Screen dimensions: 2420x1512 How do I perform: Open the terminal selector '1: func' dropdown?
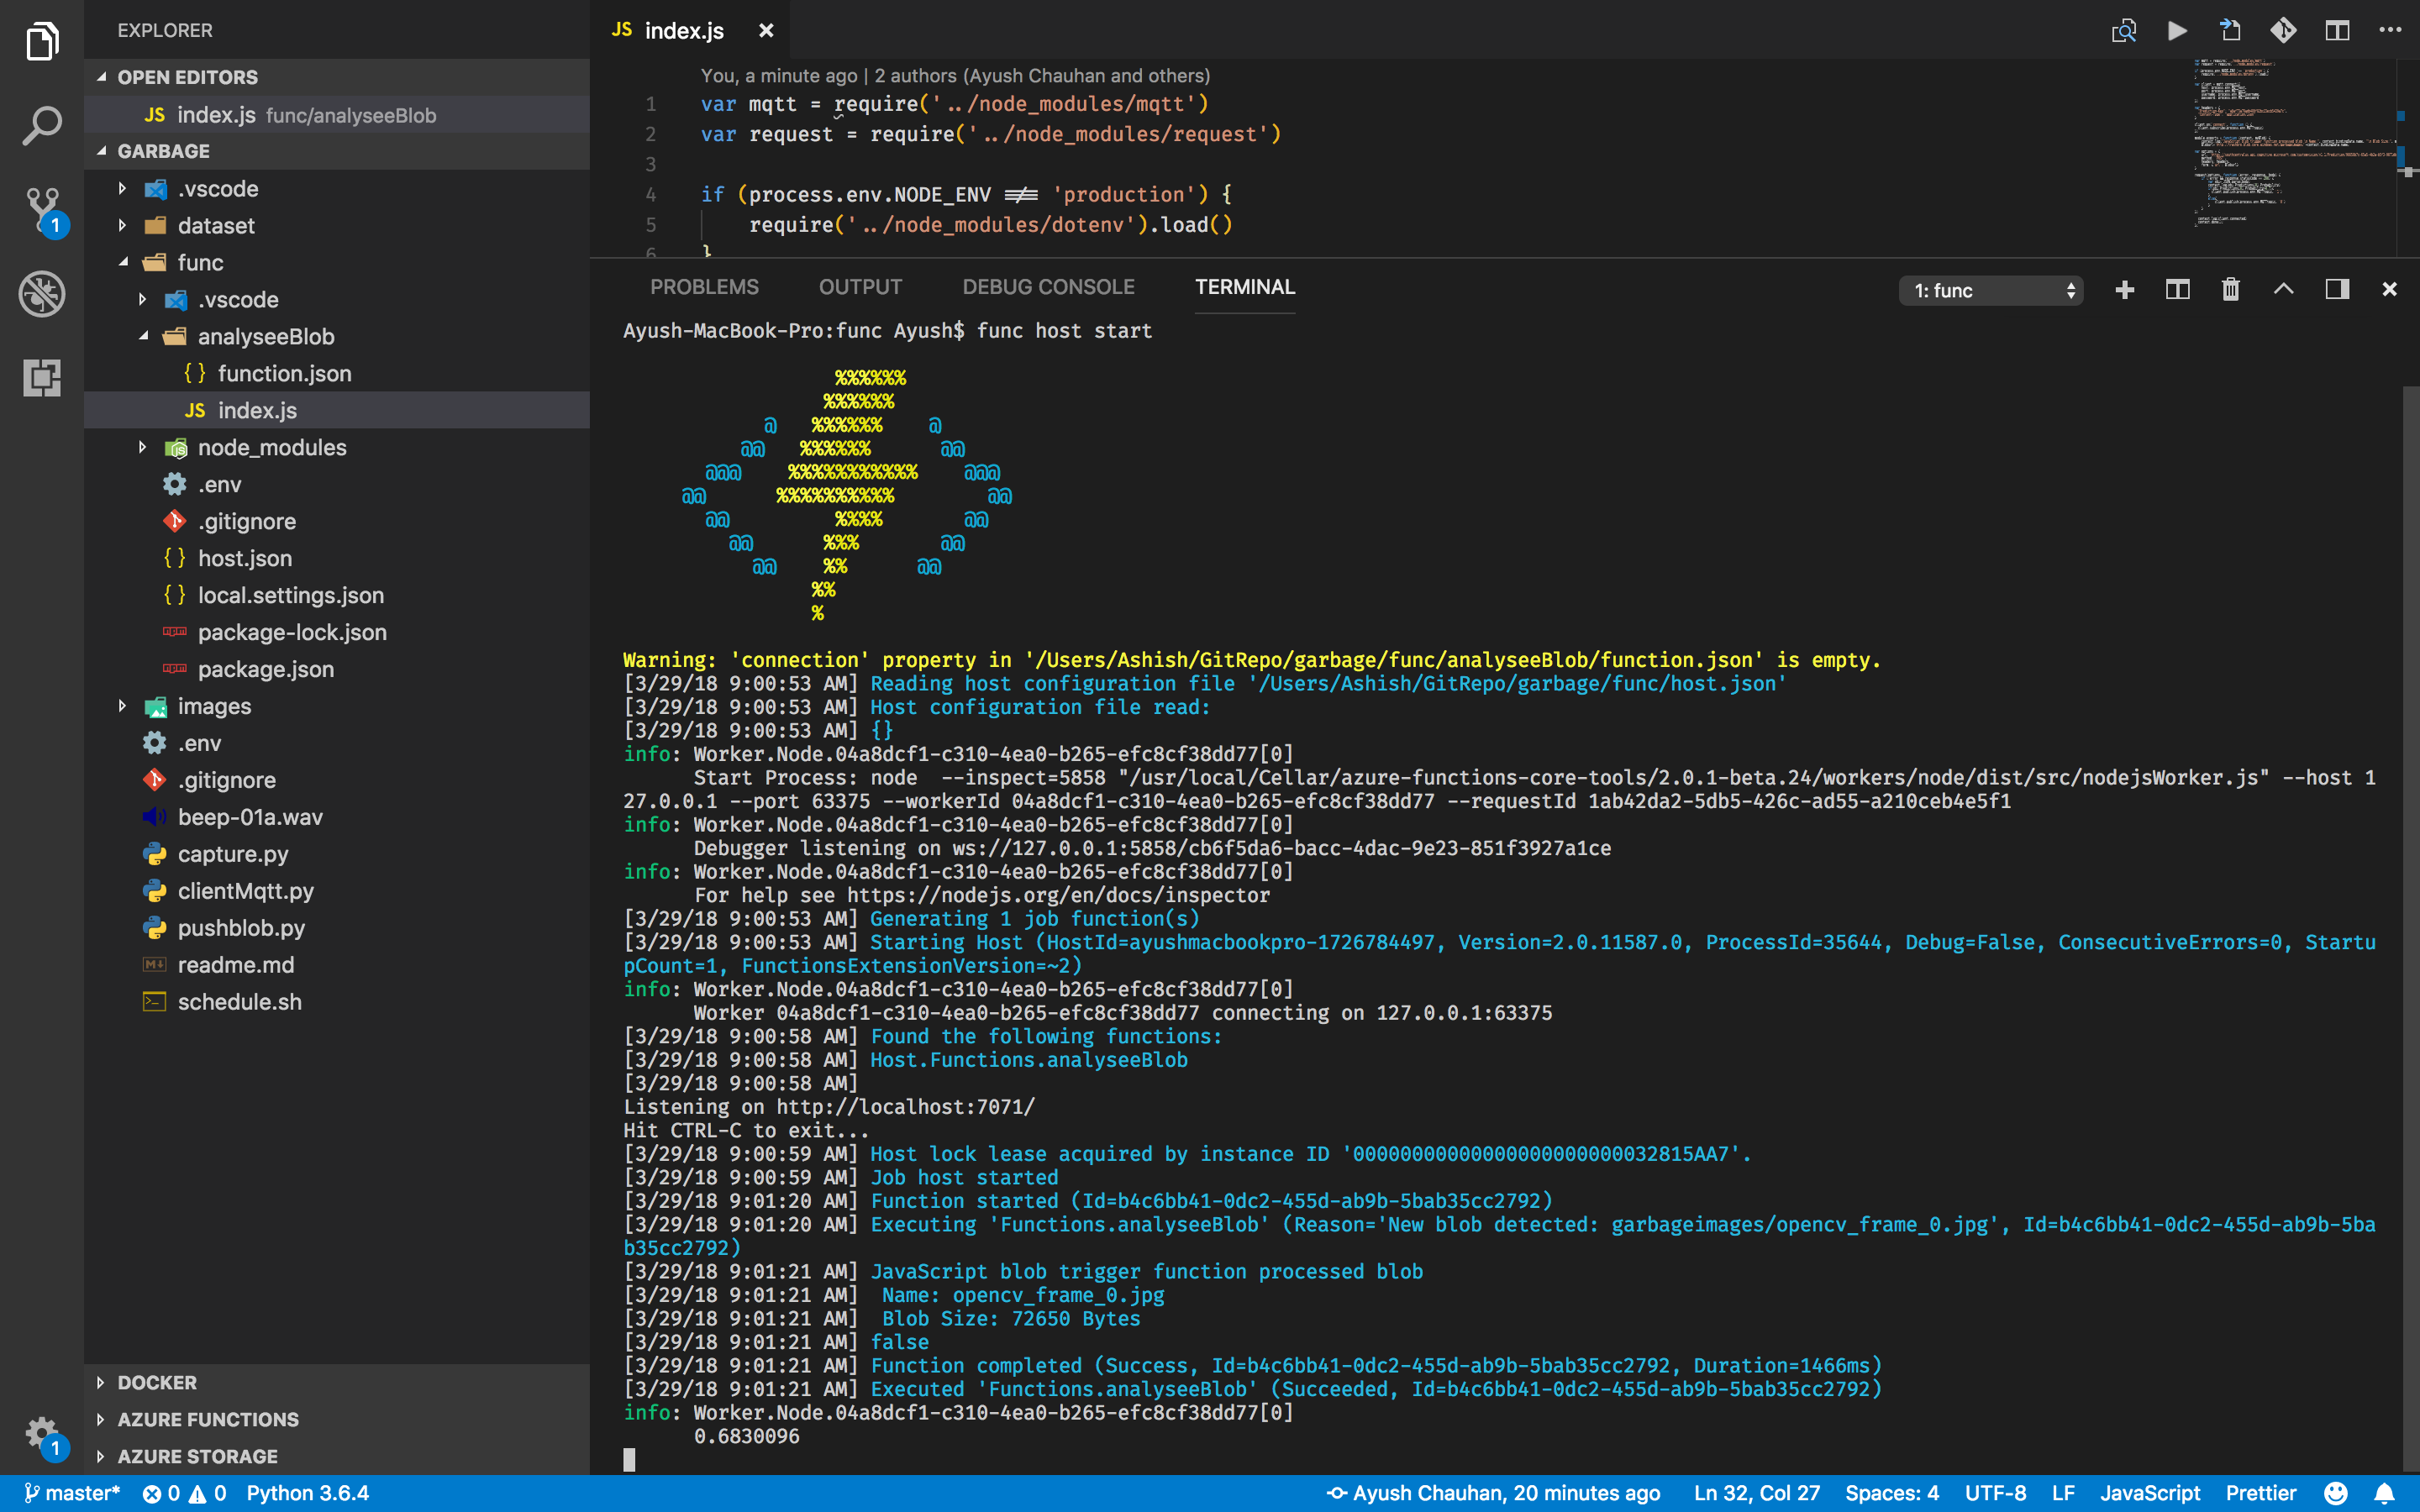coord(1990,290)
